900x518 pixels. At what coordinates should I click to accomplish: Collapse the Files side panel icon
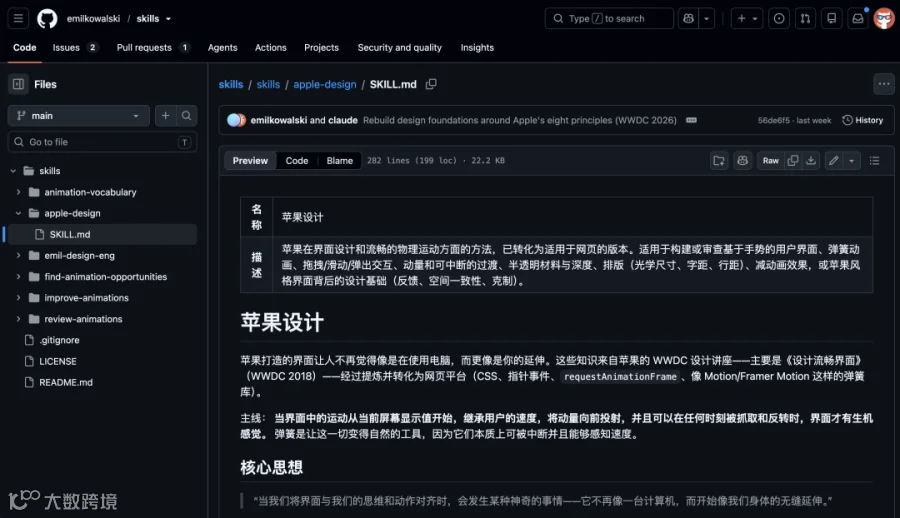18,84
